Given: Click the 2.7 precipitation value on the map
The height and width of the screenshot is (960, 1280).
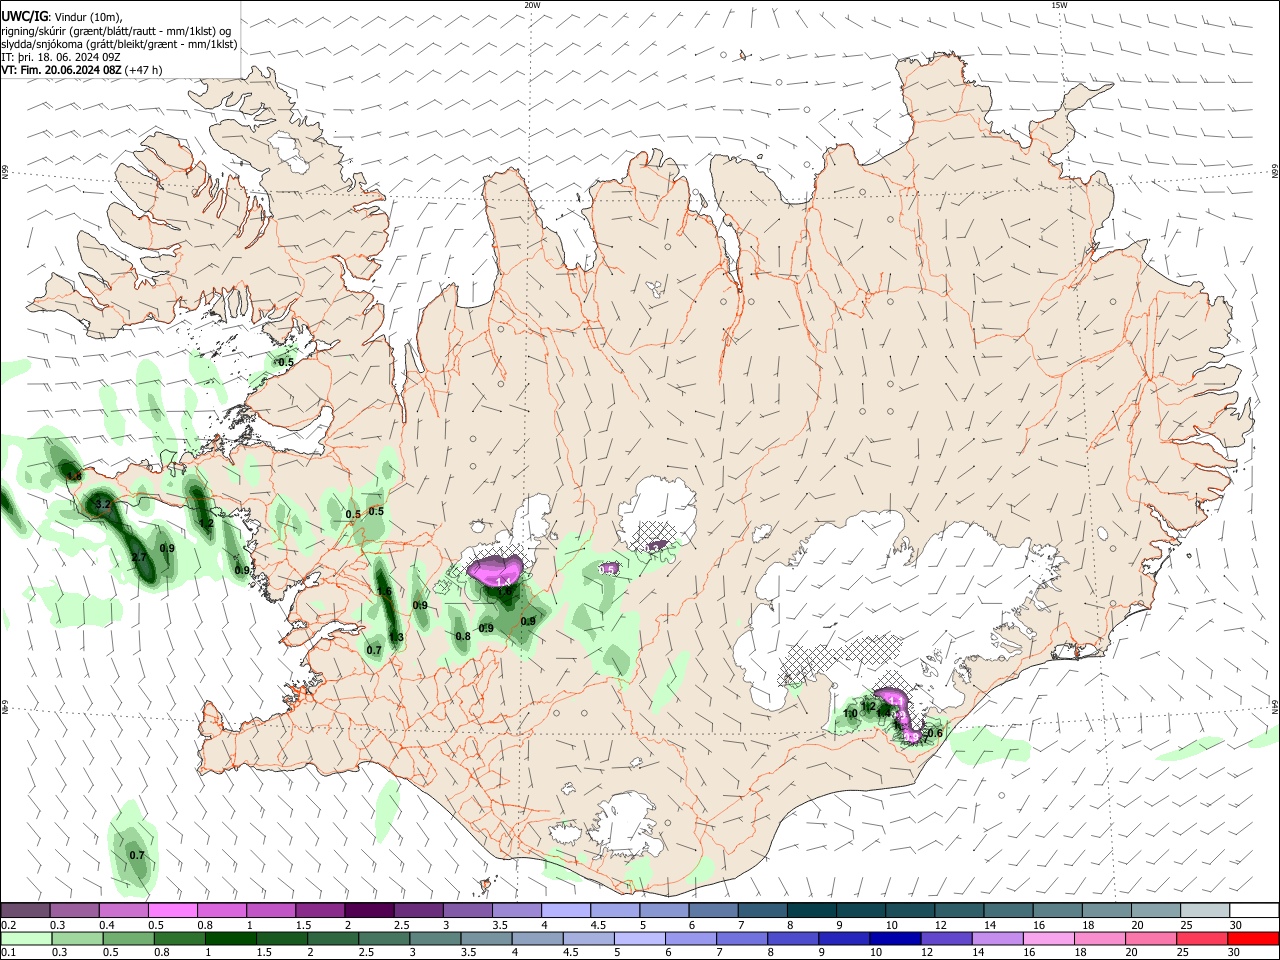Looking at the screenshot, I should pos(139,558).
